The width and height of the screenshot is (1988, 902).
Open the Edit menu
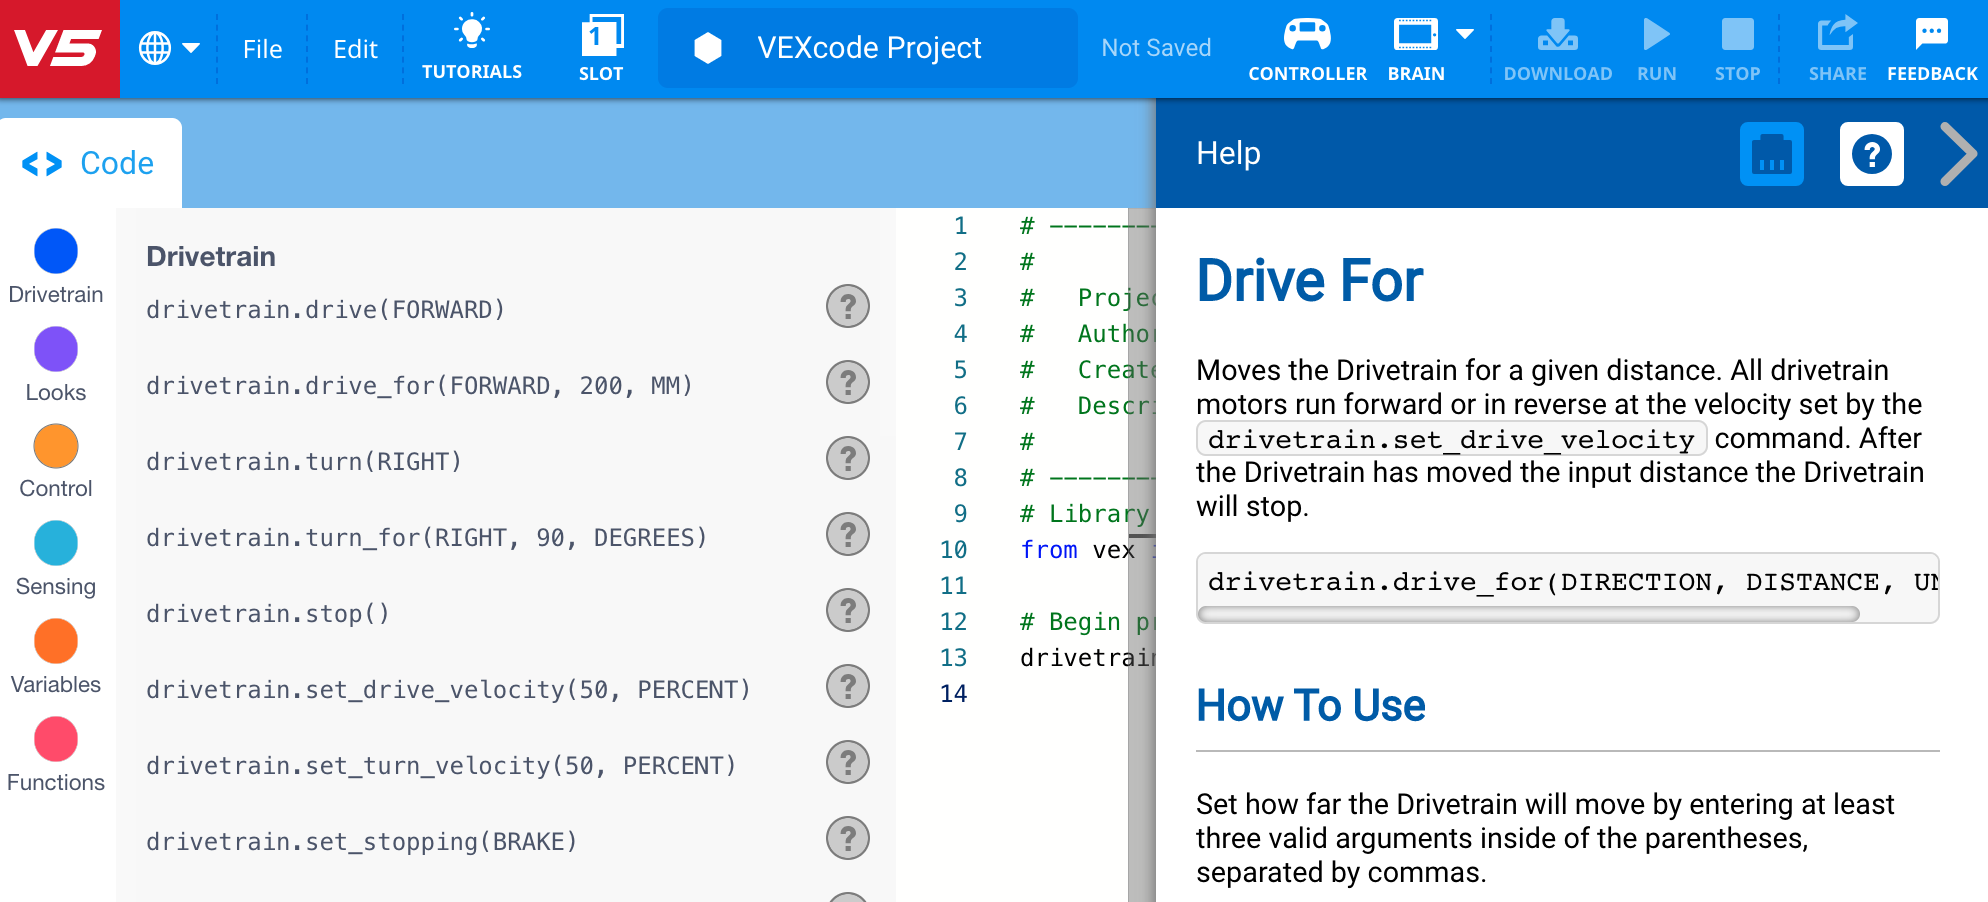[354, 48]
